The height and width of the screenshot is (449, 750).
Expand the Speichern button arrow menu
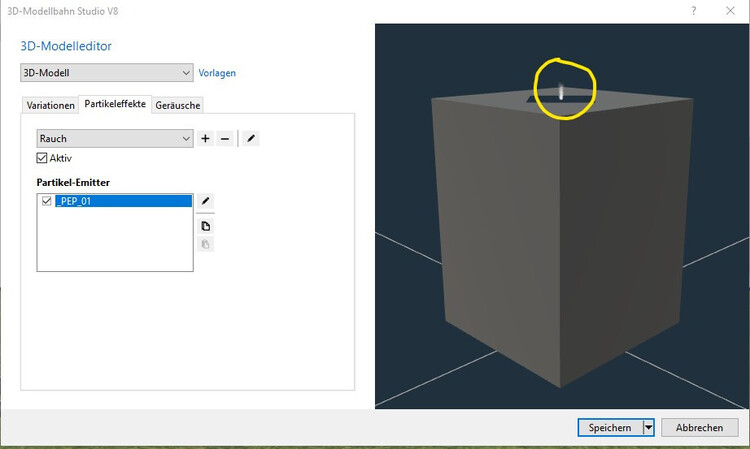click(648, 427)
